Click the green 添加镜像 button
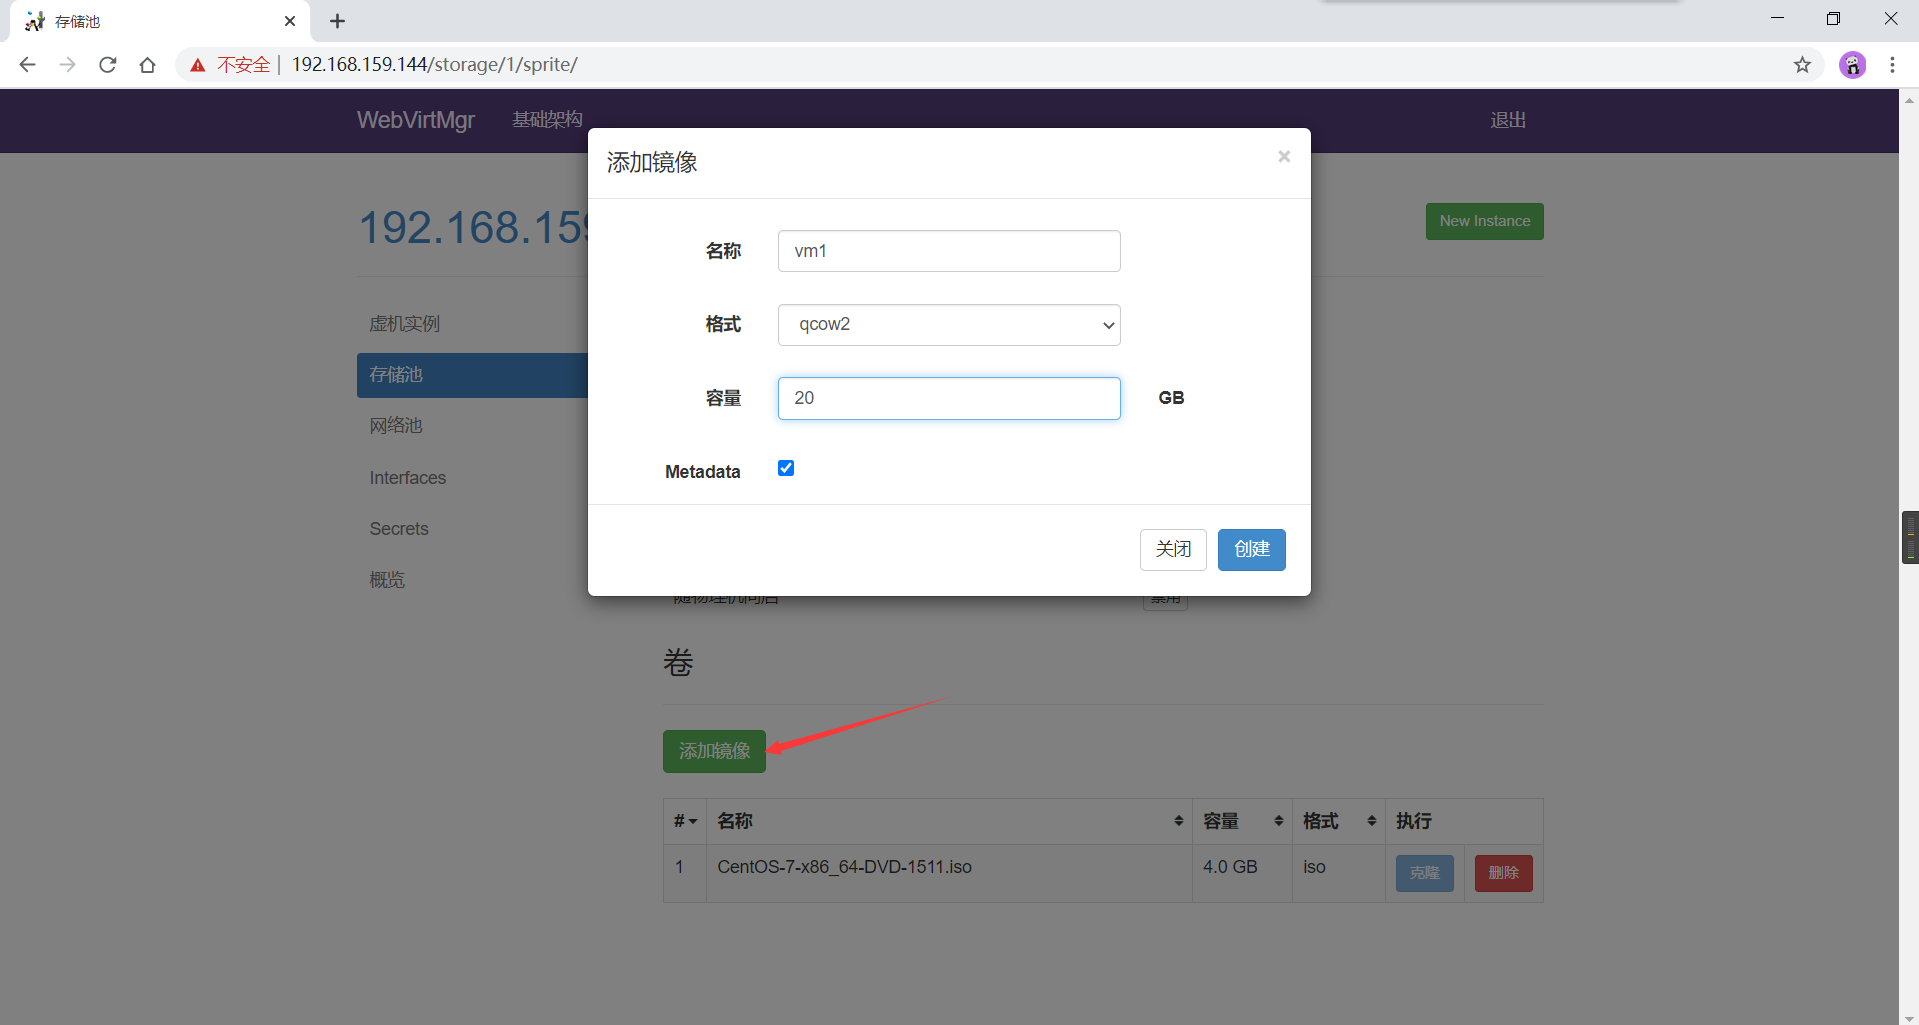The image size is (1919, 1025). [714, 751]
